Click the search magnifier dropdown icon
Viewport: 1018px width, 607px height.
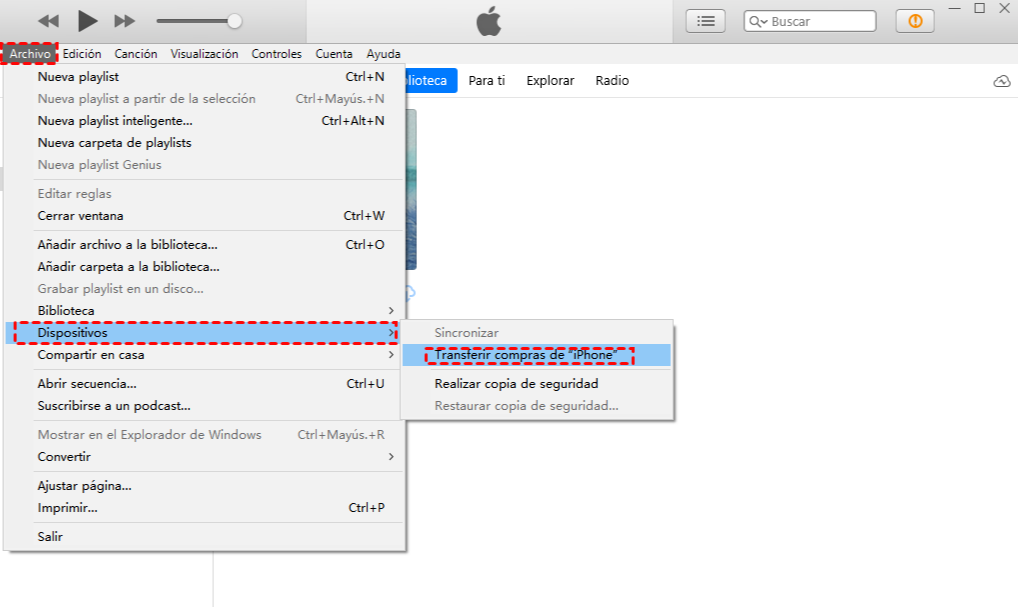coord(758,21)
